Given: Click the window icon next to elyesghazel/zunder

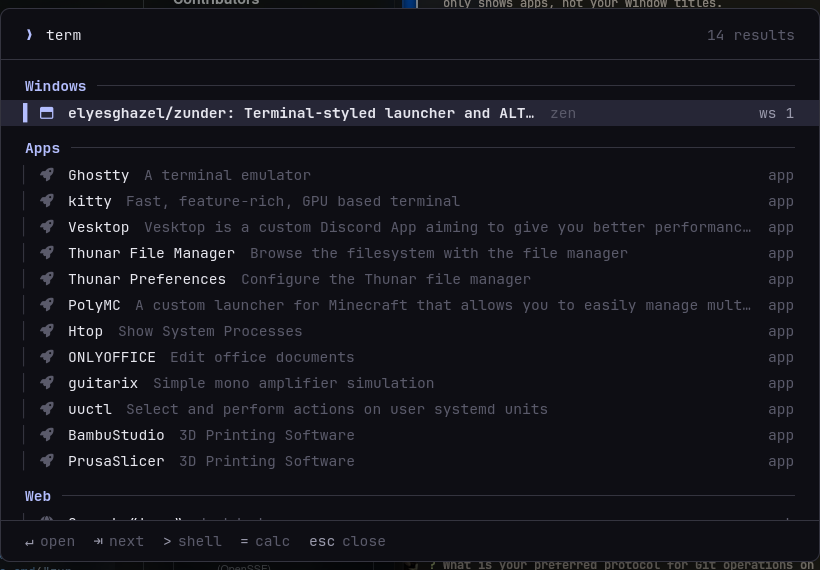Looking at the screenshot, I should coord(47,113).
